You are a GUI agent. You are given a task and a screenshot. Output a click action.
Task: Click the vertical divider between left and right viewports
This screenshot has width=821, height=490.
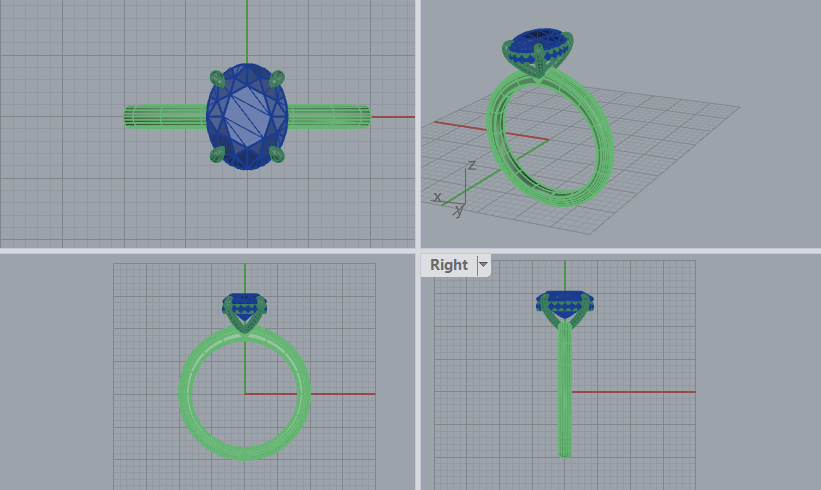pos(417,130)
